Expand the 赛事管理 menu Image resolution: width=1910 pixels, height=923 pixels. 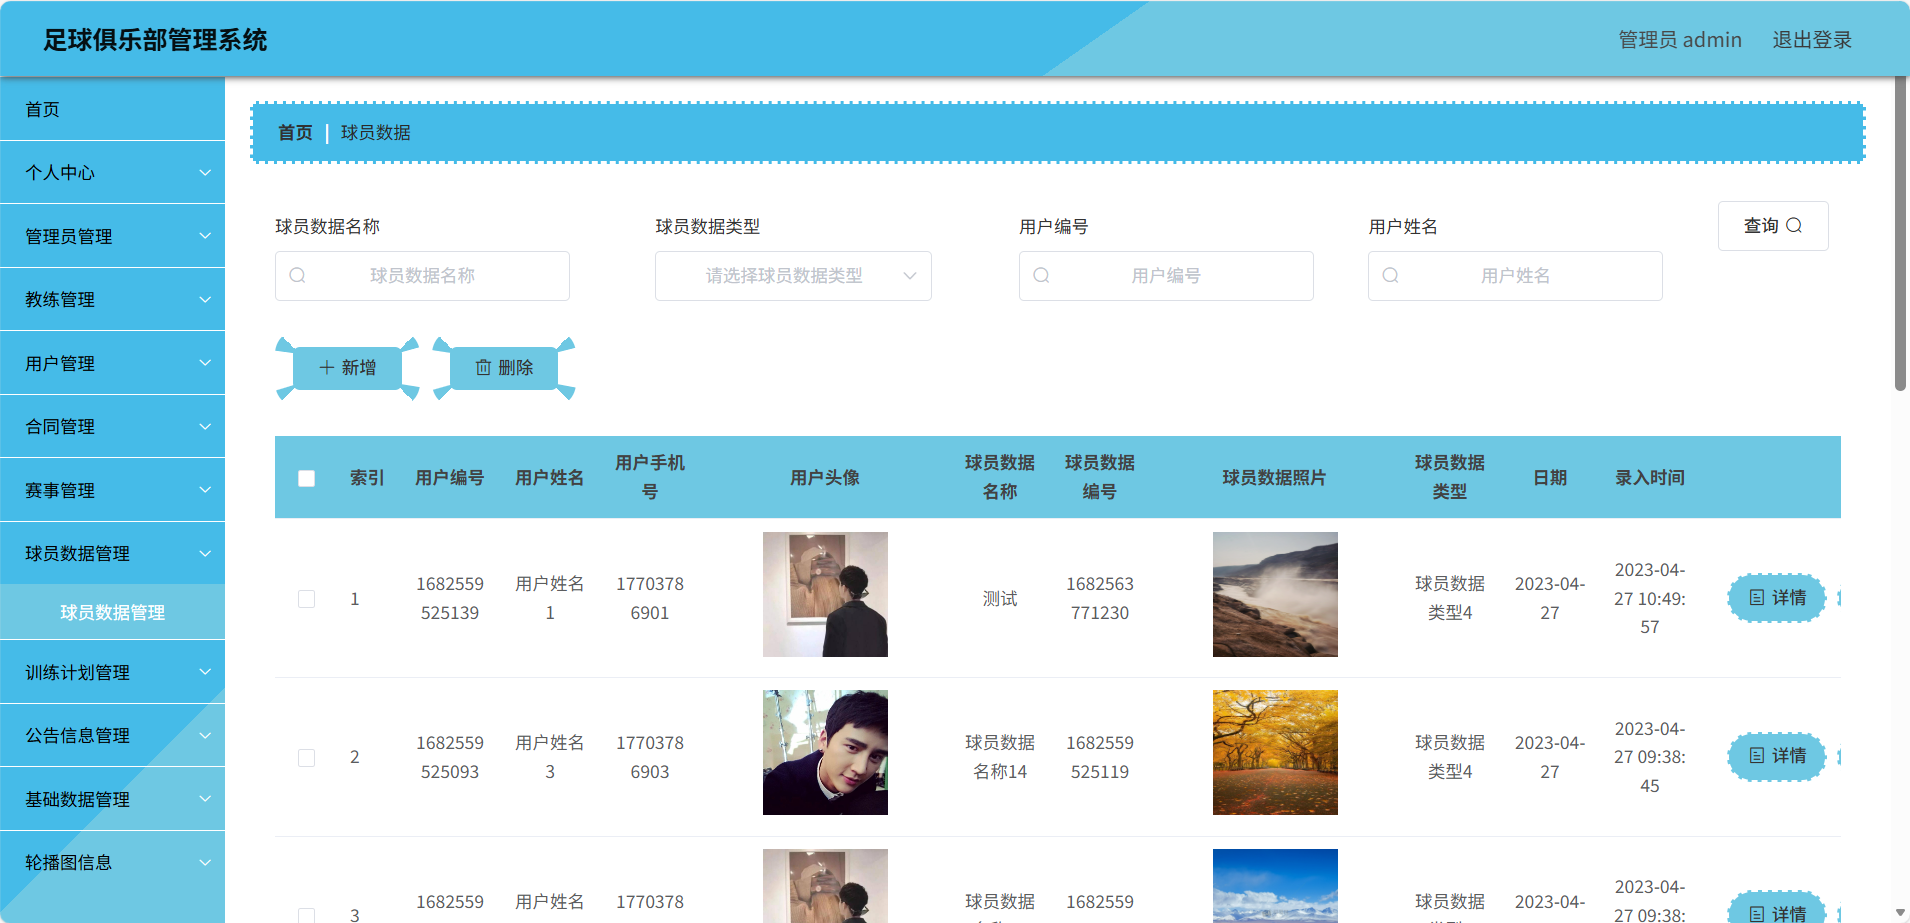112,491
